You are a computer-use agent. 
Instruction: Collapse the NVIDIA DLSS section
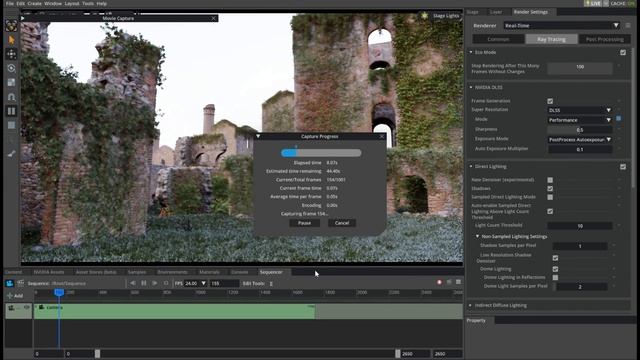coord(471,87)
